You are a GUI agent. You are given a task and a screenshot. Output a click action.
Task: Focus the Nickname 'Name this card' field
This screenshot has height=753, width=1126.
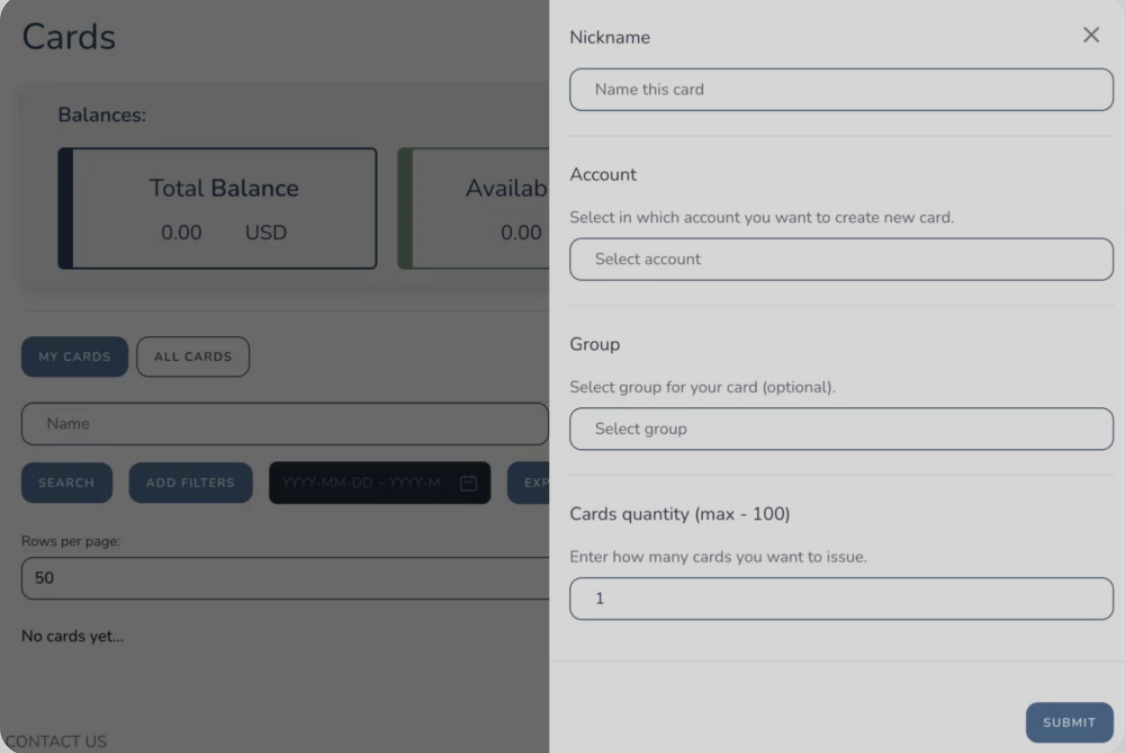[x=841, y=89]
